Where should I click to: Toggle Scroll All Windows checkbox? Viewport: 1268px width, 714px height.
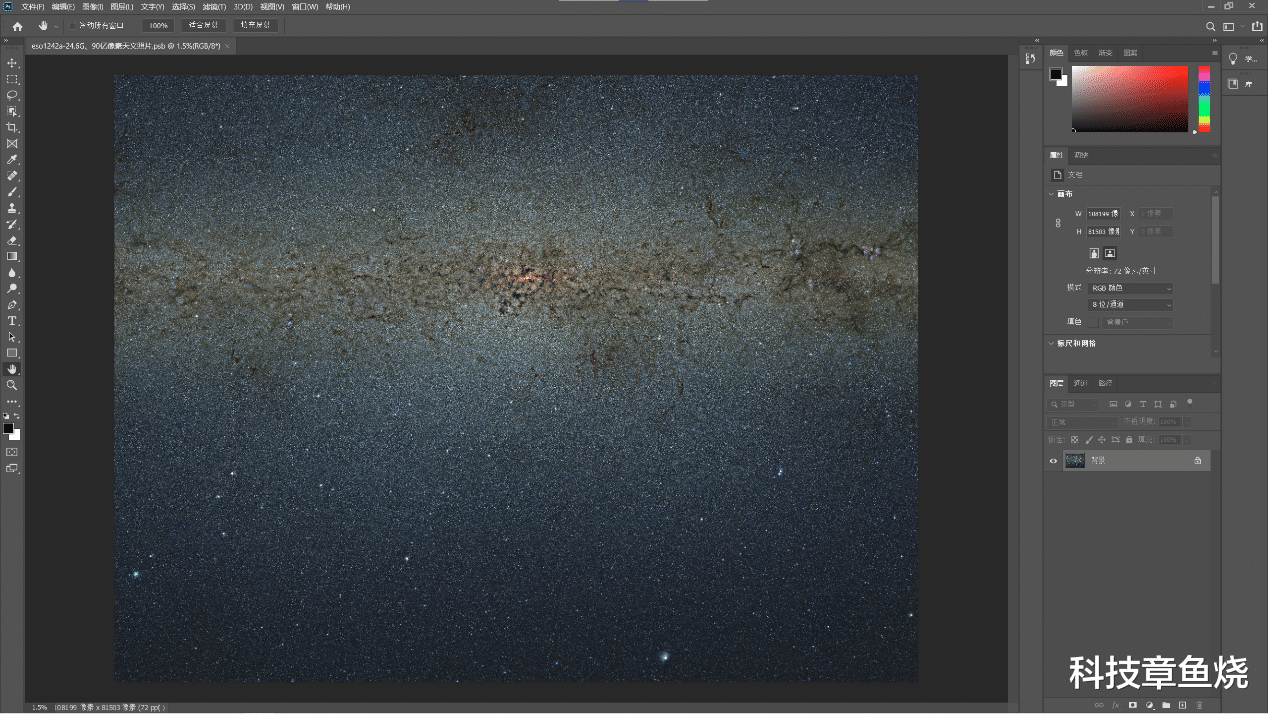71,26
